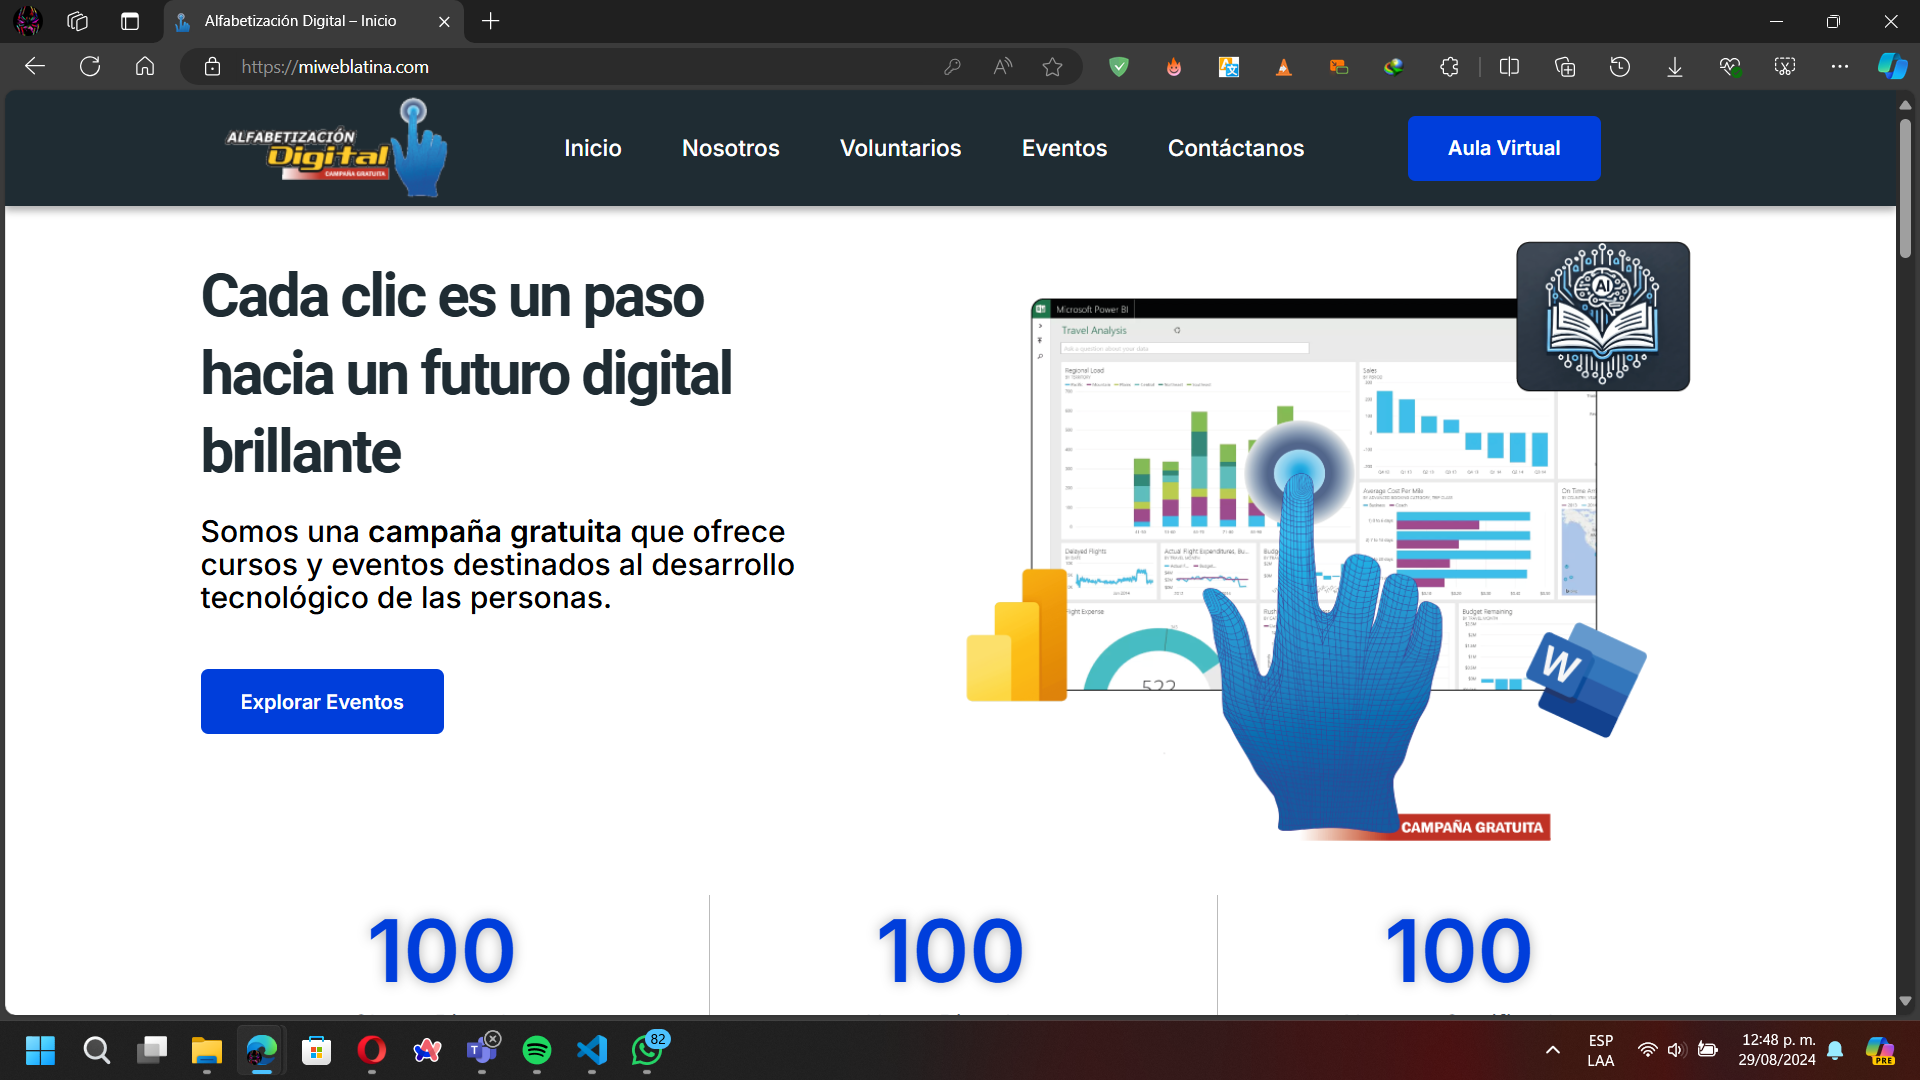Image resolution: width=1920 pixels, height=1080 pixels.
Task: Click the browser refresh icon
Action: (x=90, y=67)
